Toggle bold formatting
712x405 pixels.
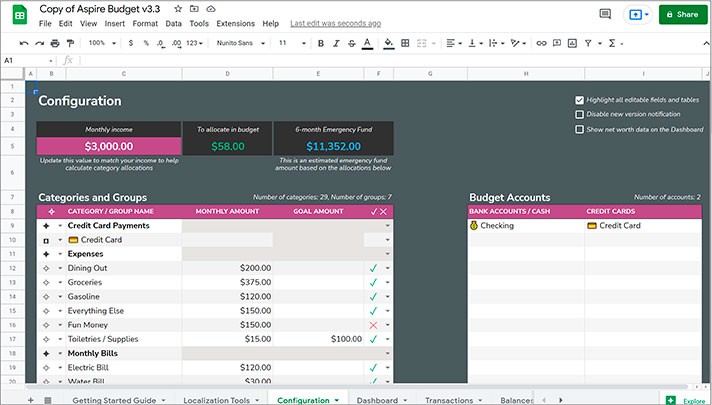pos(321,43)
